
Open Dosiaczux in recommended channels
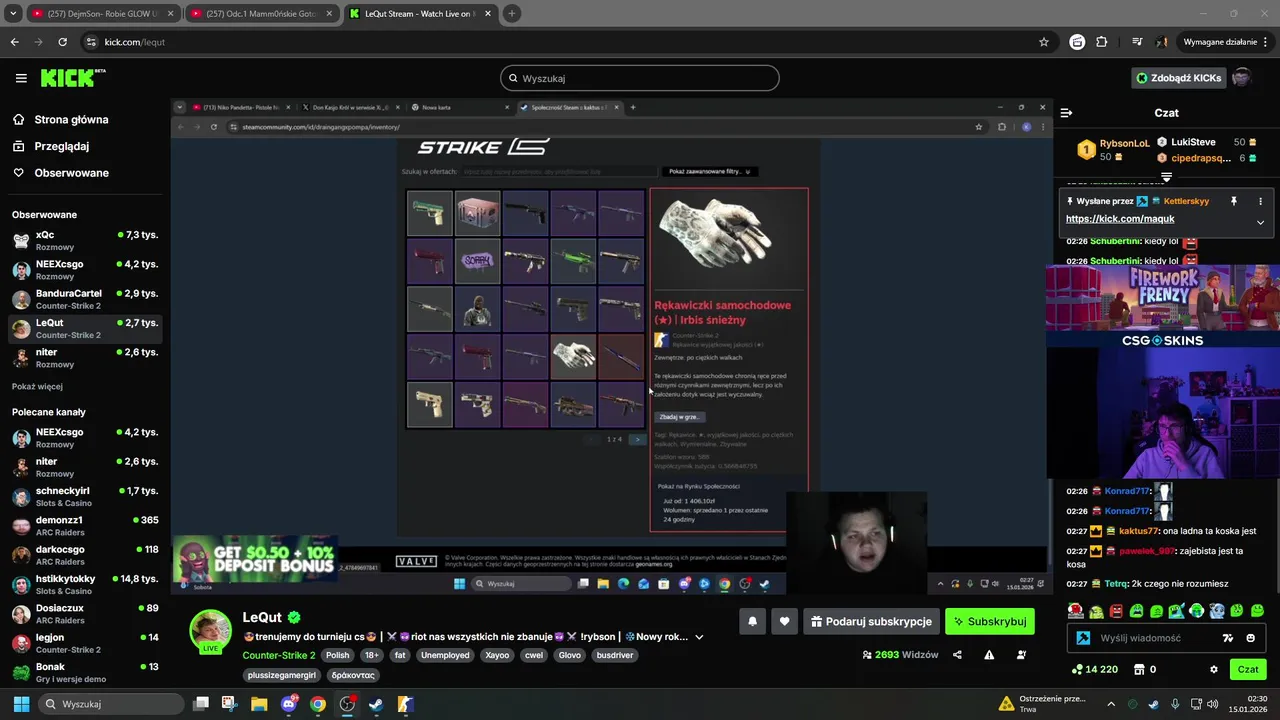click(85, 614)
